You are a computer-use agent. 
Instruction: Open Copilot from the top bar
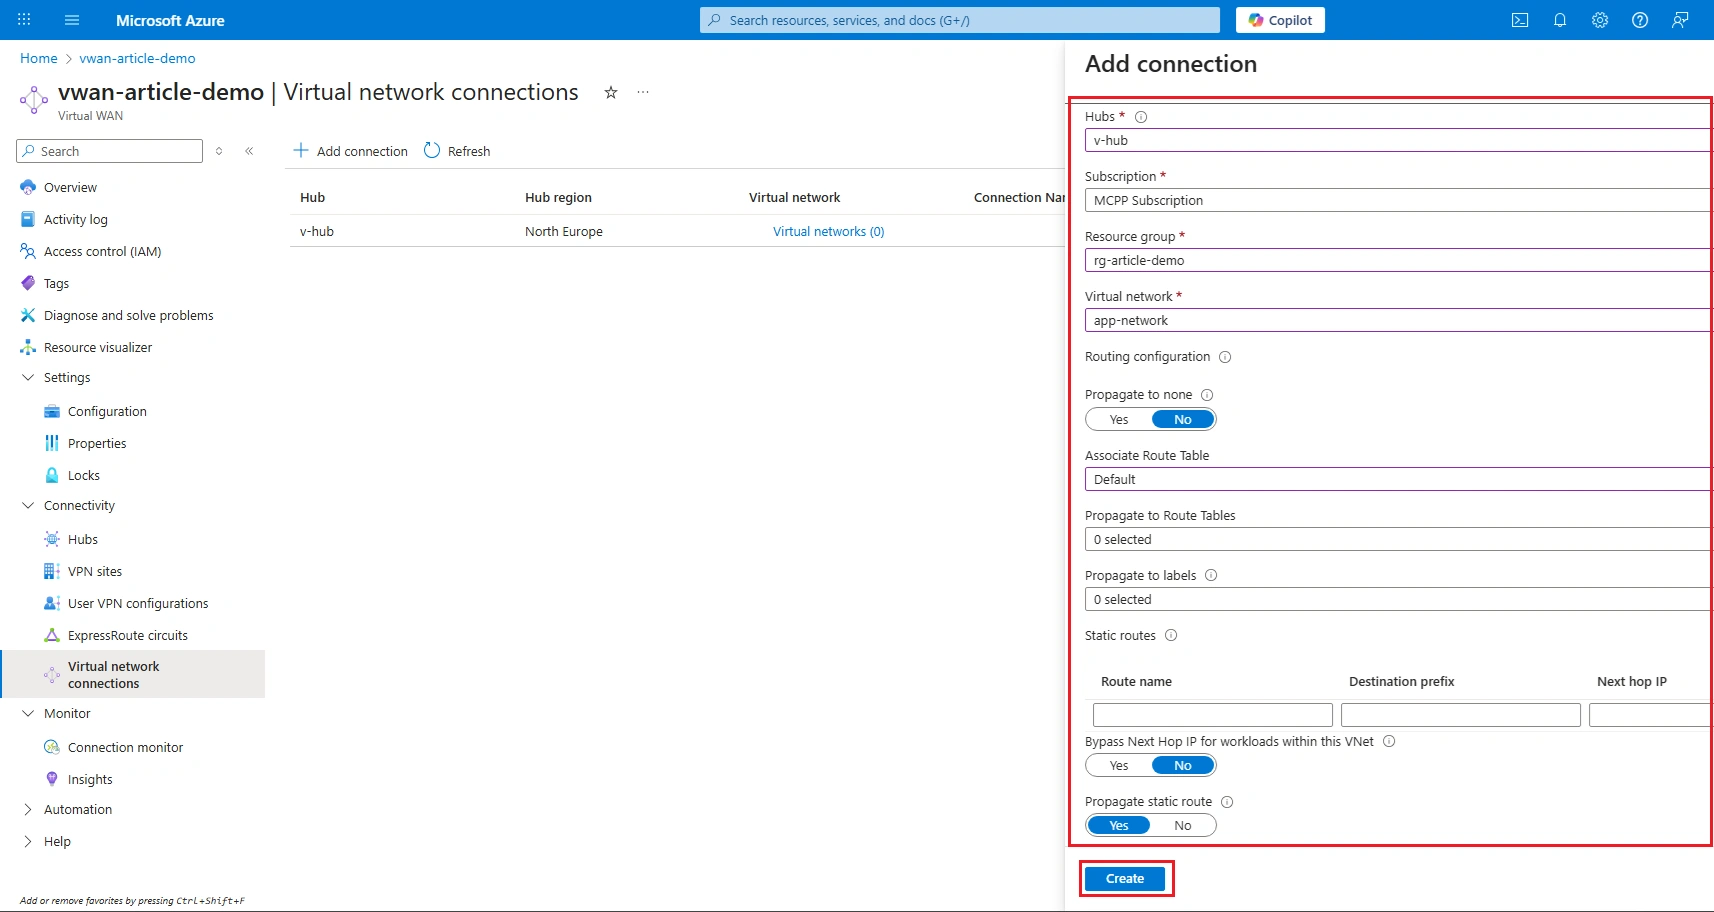tap(1280, 20)
